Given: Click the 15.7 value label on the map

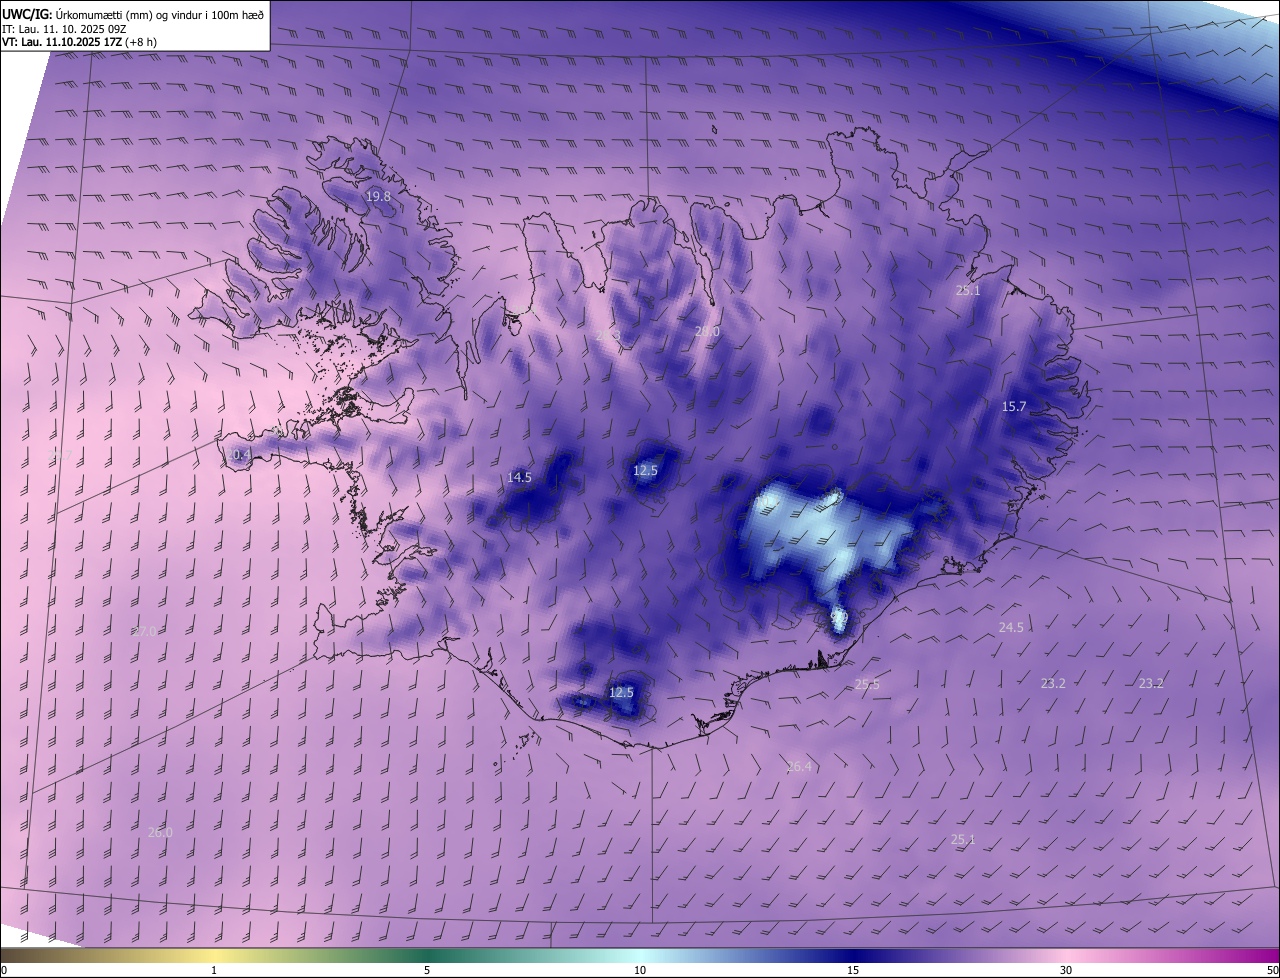Looking at the screenshot, I should point(1014,406).
